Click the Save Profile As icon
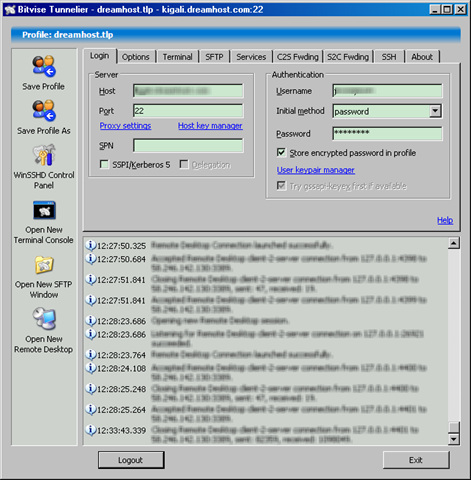471x480 pixels. tap(44, 110)
